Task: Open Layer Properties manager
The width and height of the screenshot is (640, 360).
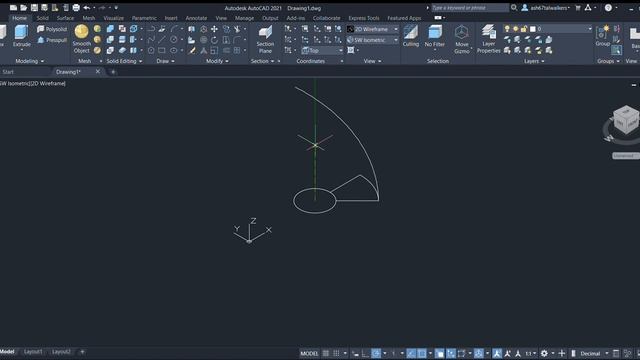Action: pos(489,39)
